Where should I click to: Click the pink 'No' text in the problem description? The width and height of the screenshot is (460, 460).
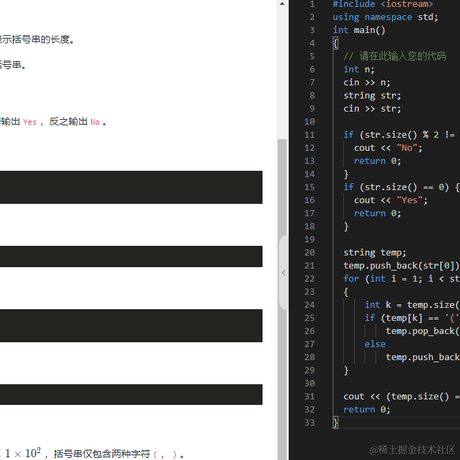95,122
